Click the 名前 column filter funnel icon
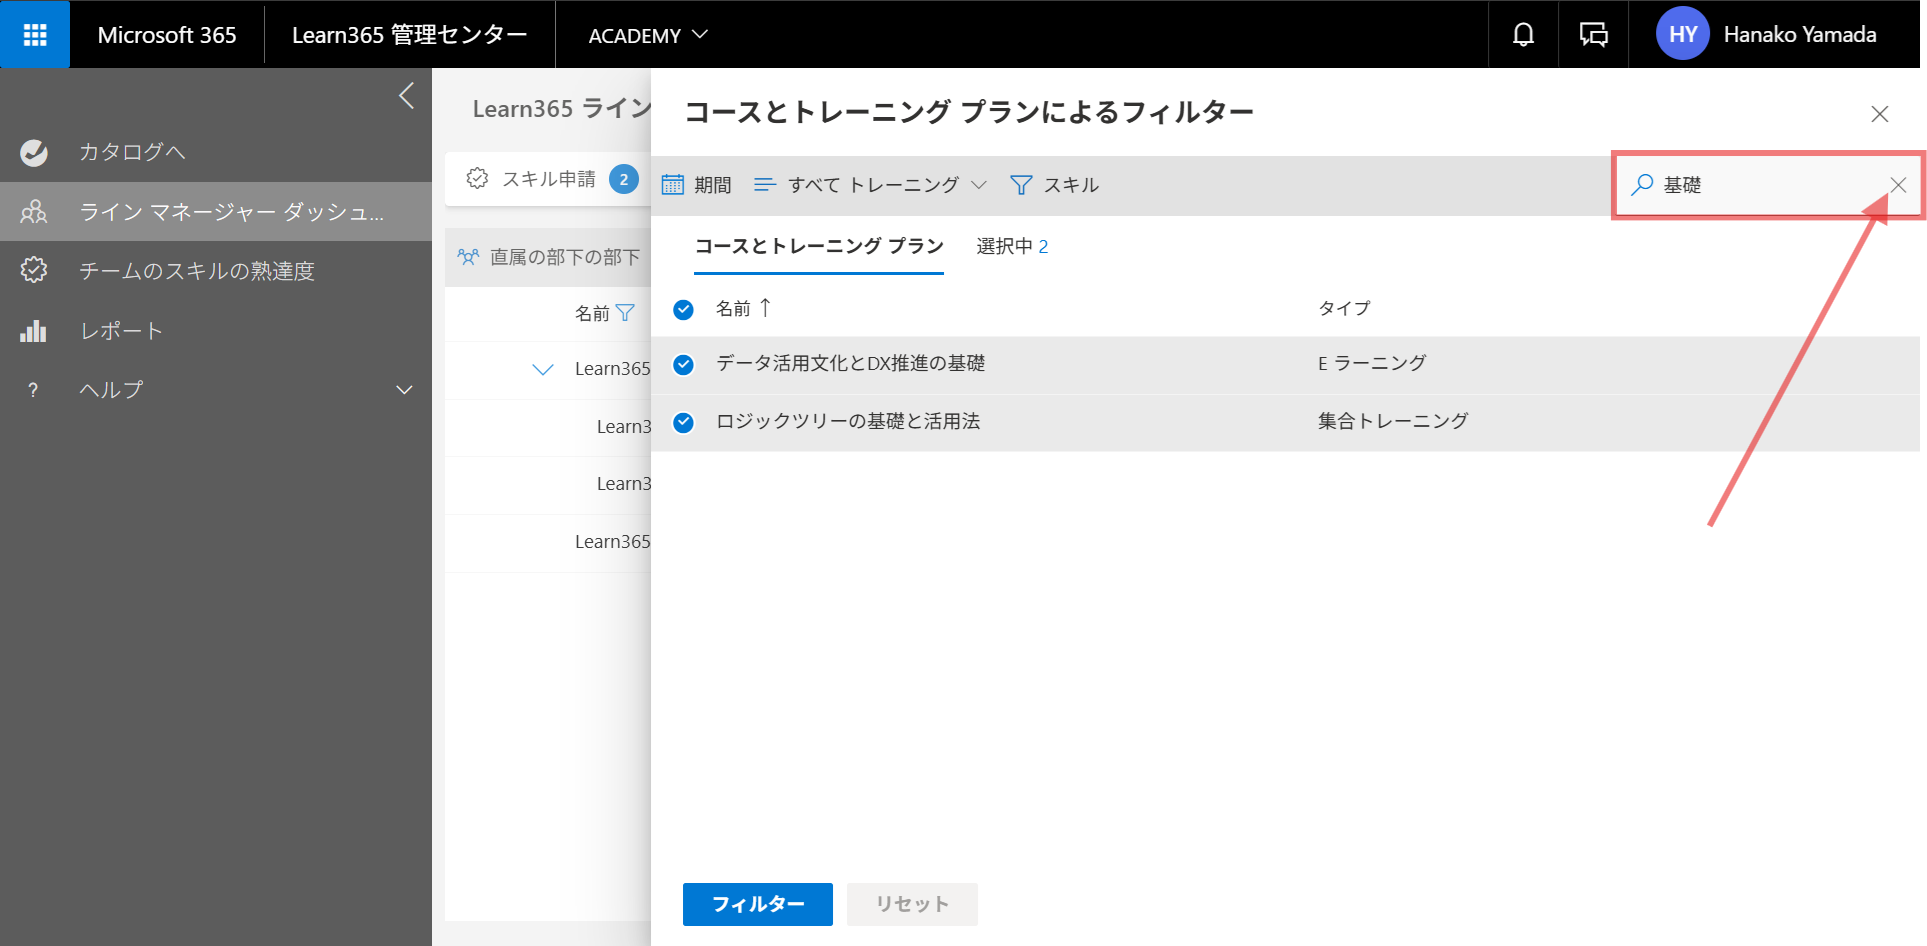The height and width of the screenshot is (946, 1927). [625, 313]
